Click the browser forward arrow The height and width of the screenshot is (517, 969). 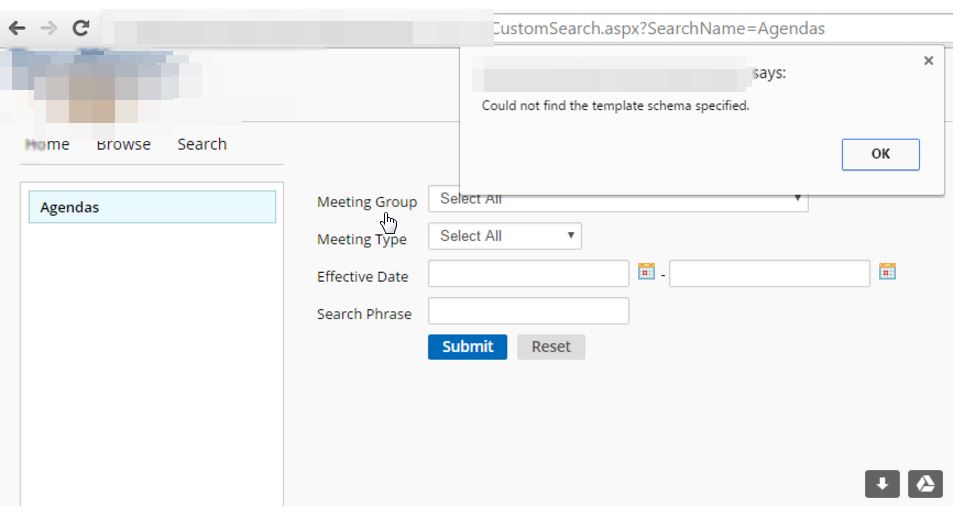coord(46,29)
